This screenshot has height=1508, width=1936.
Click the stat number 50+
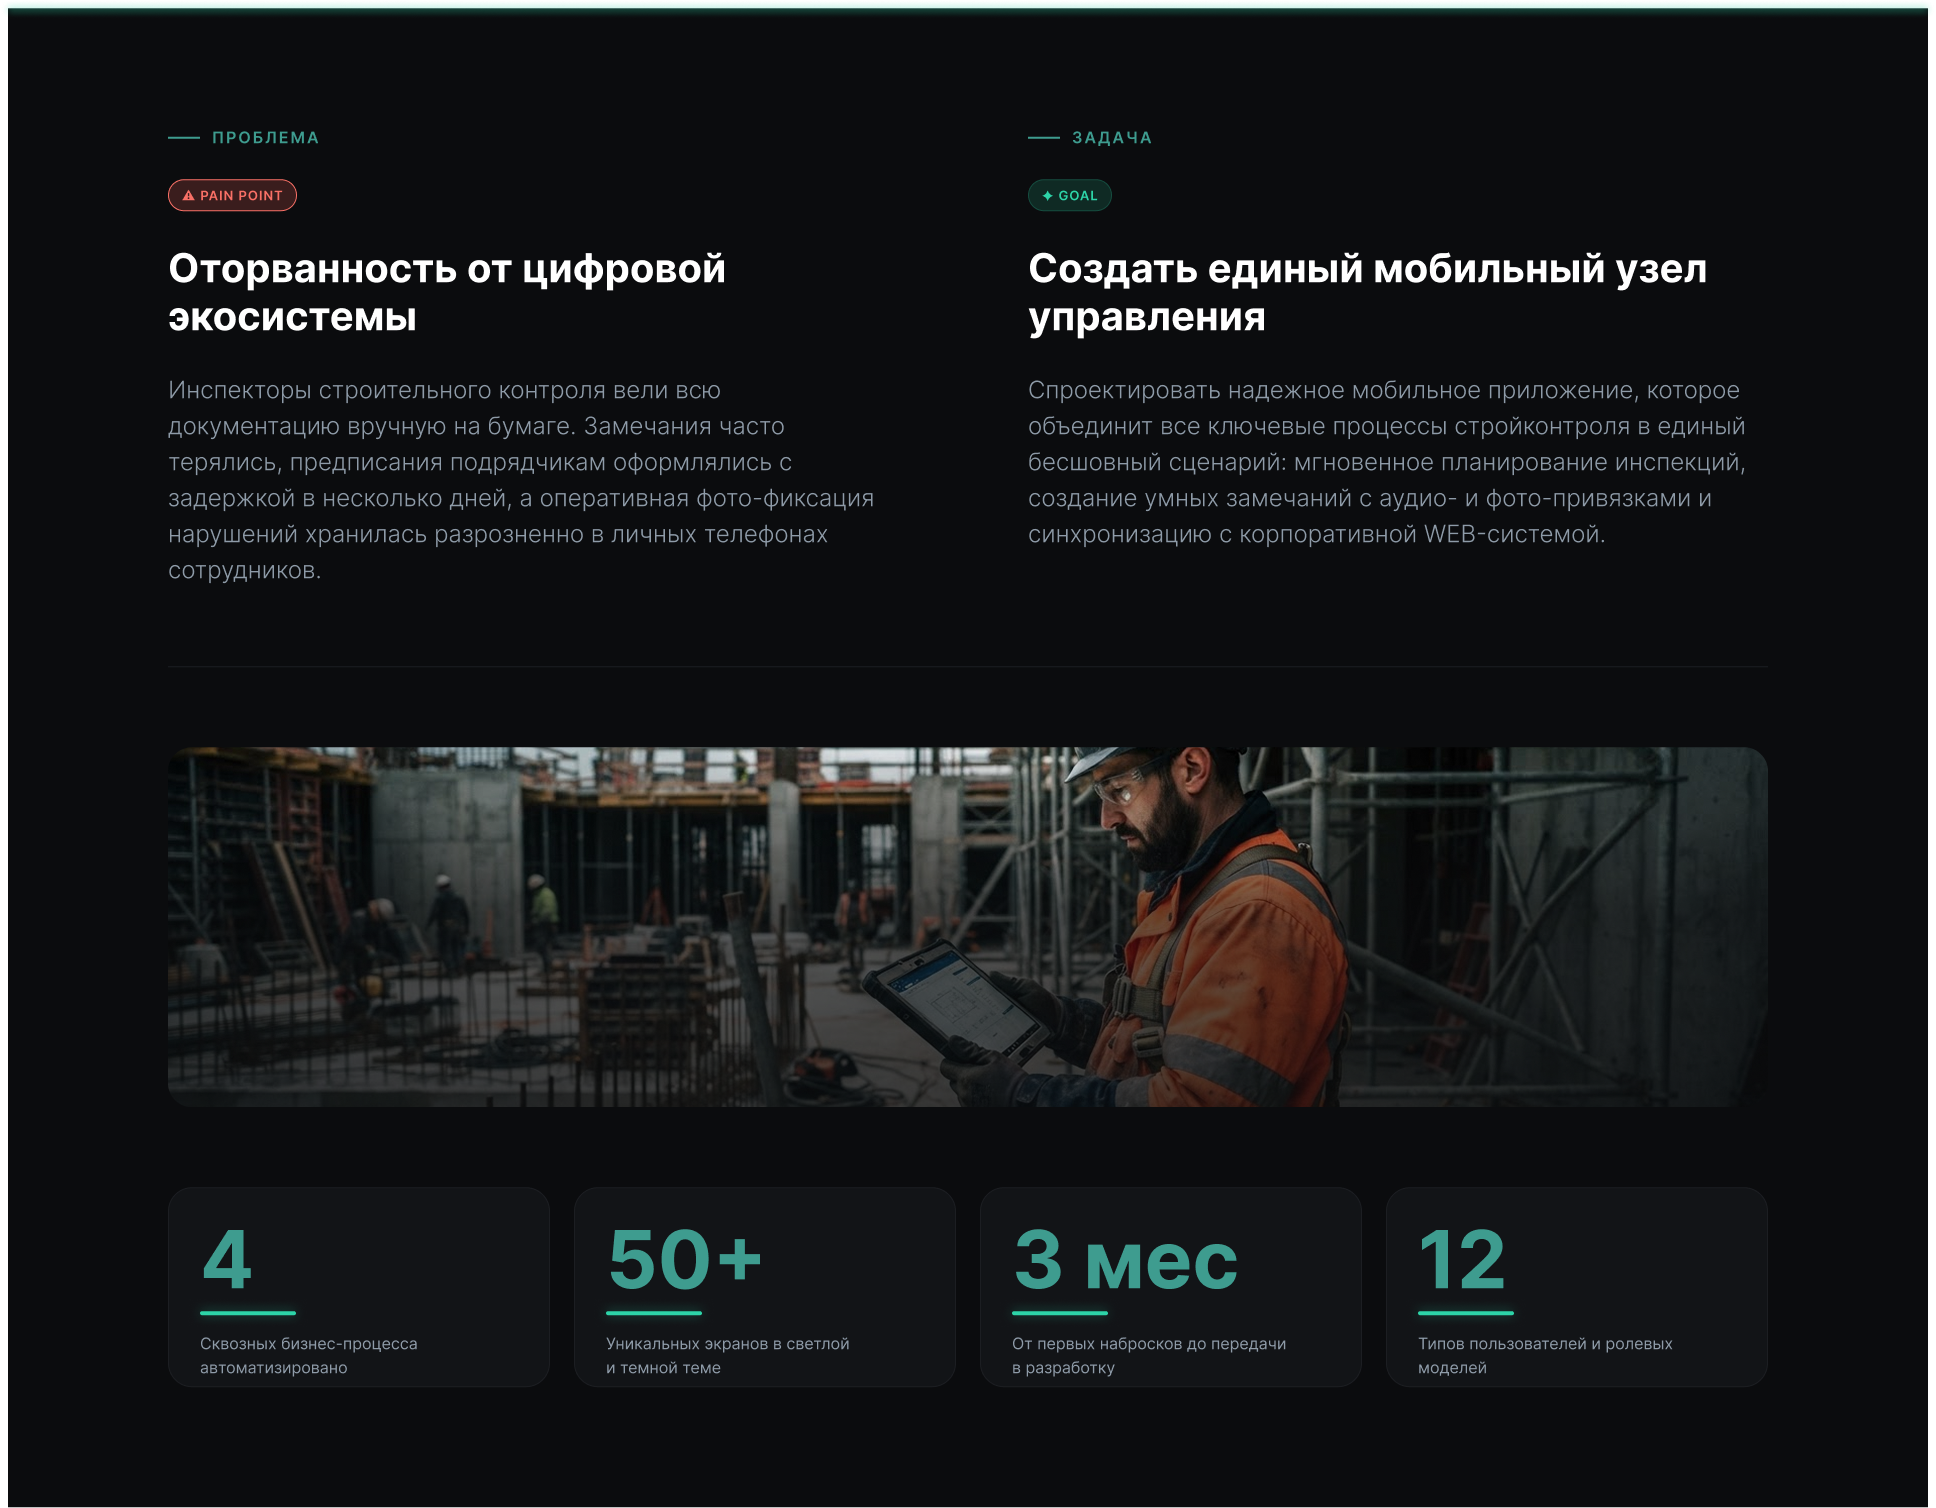[685, 1260]
